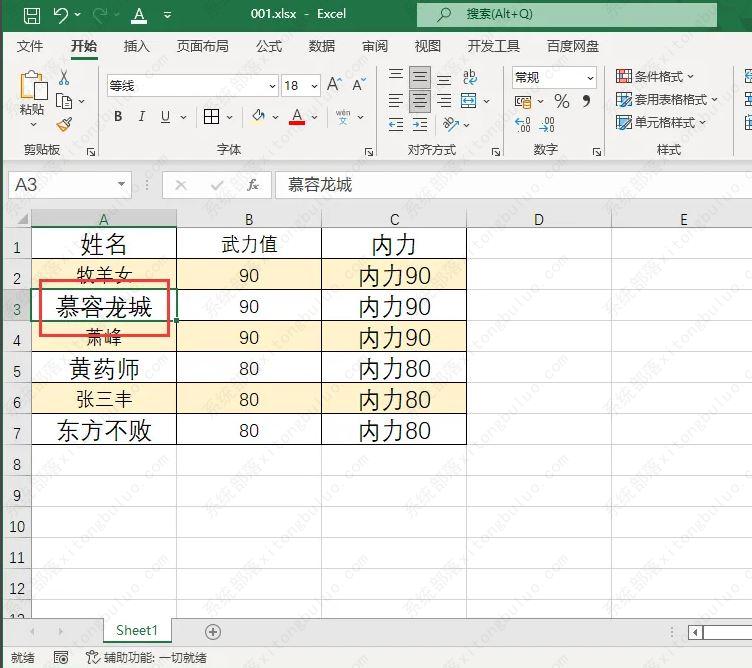This screenshot has width=752, height=668.
Task: Click the Format Painter brush icon
Action: tap(65, 124)
